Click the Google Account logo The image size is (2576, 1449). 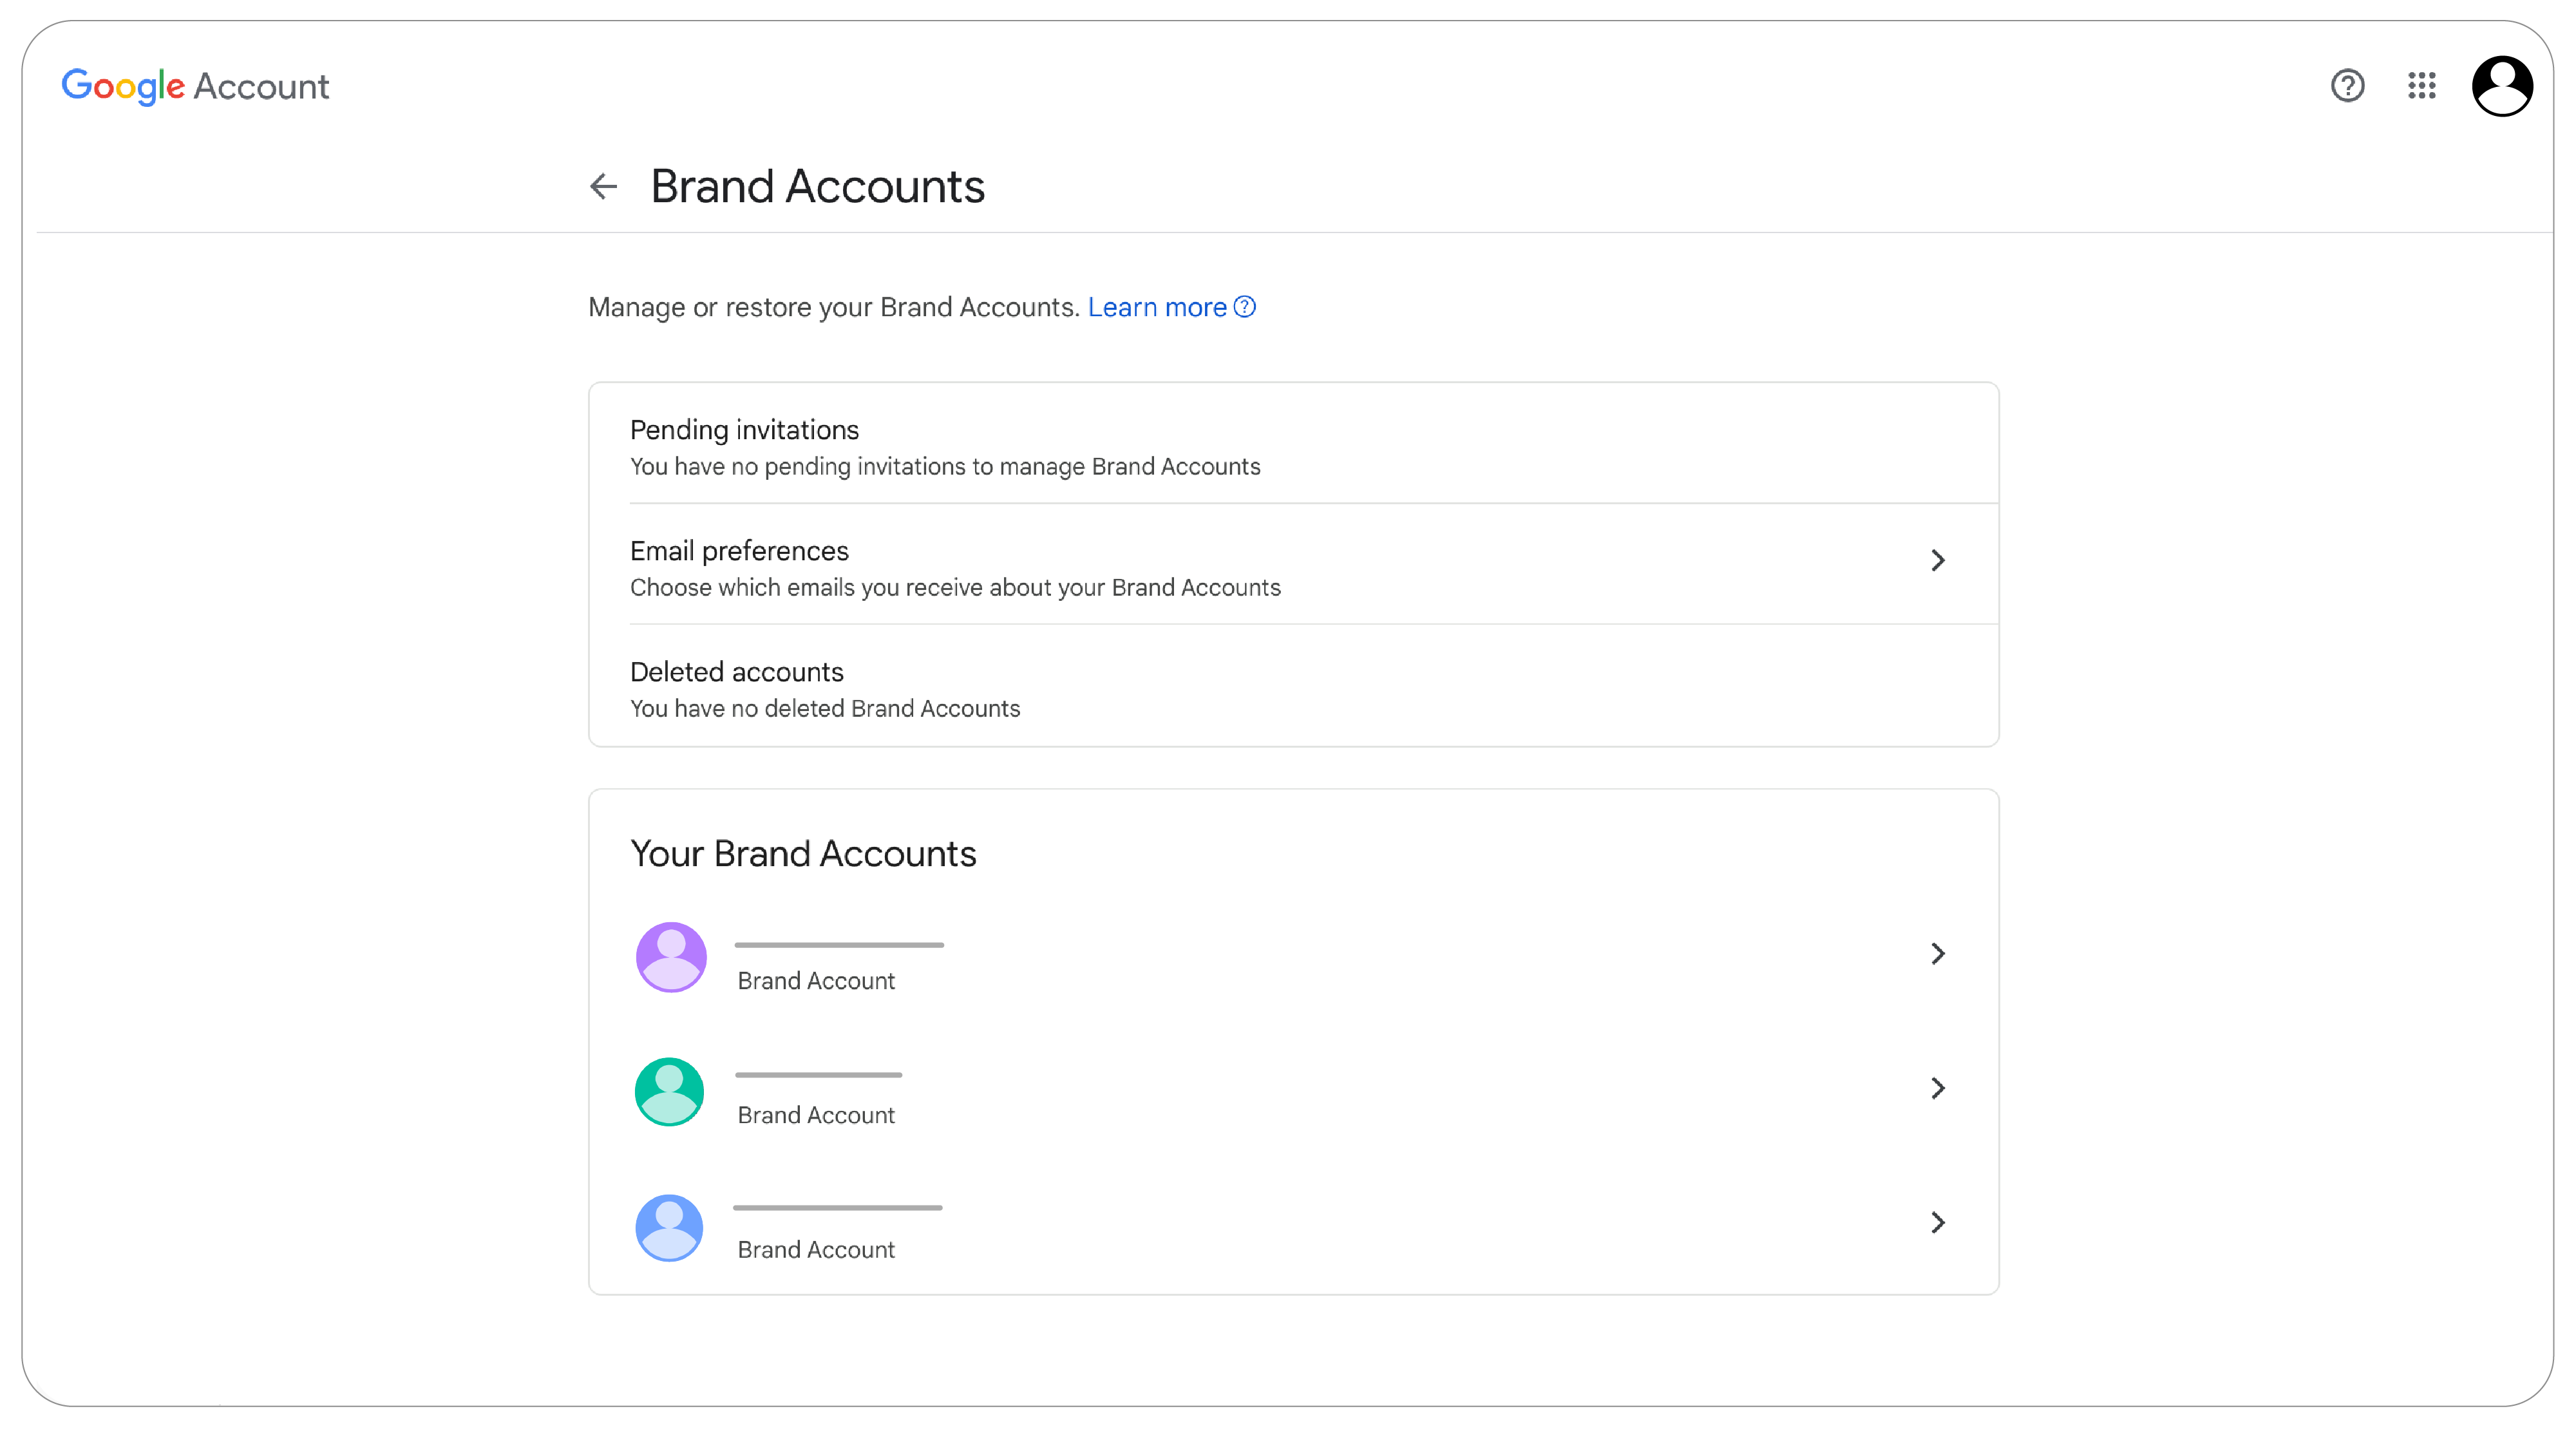tap(195, 86)
